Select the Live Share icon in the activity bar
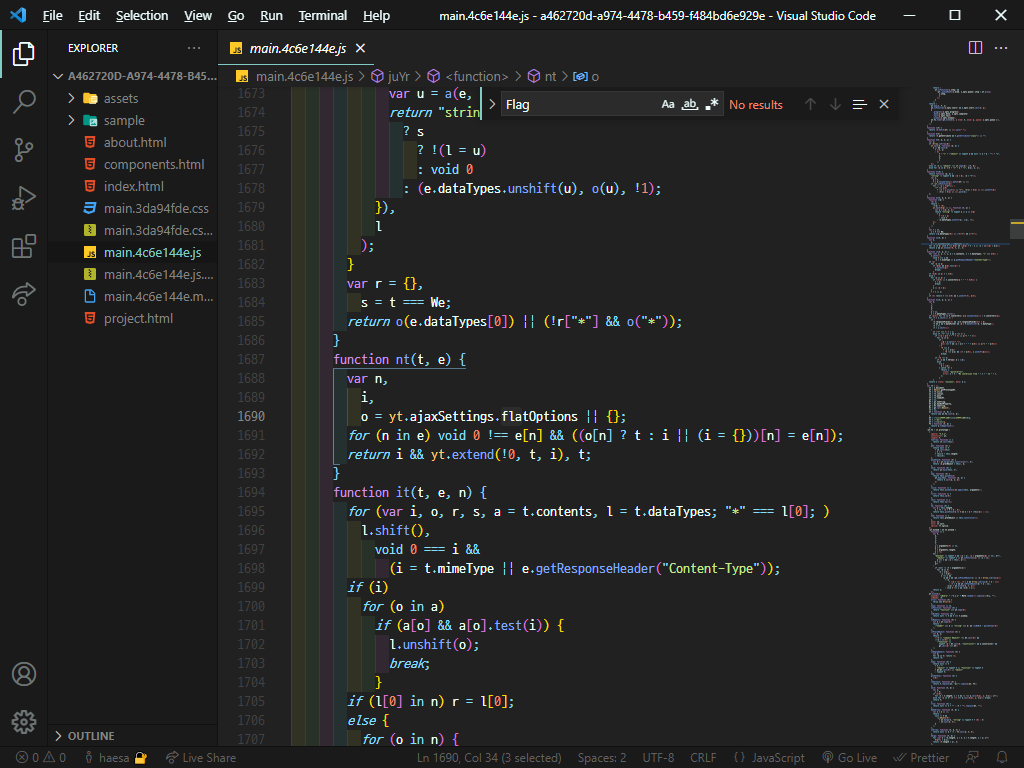Screen dimensions: 1024x768 point(24,294)
